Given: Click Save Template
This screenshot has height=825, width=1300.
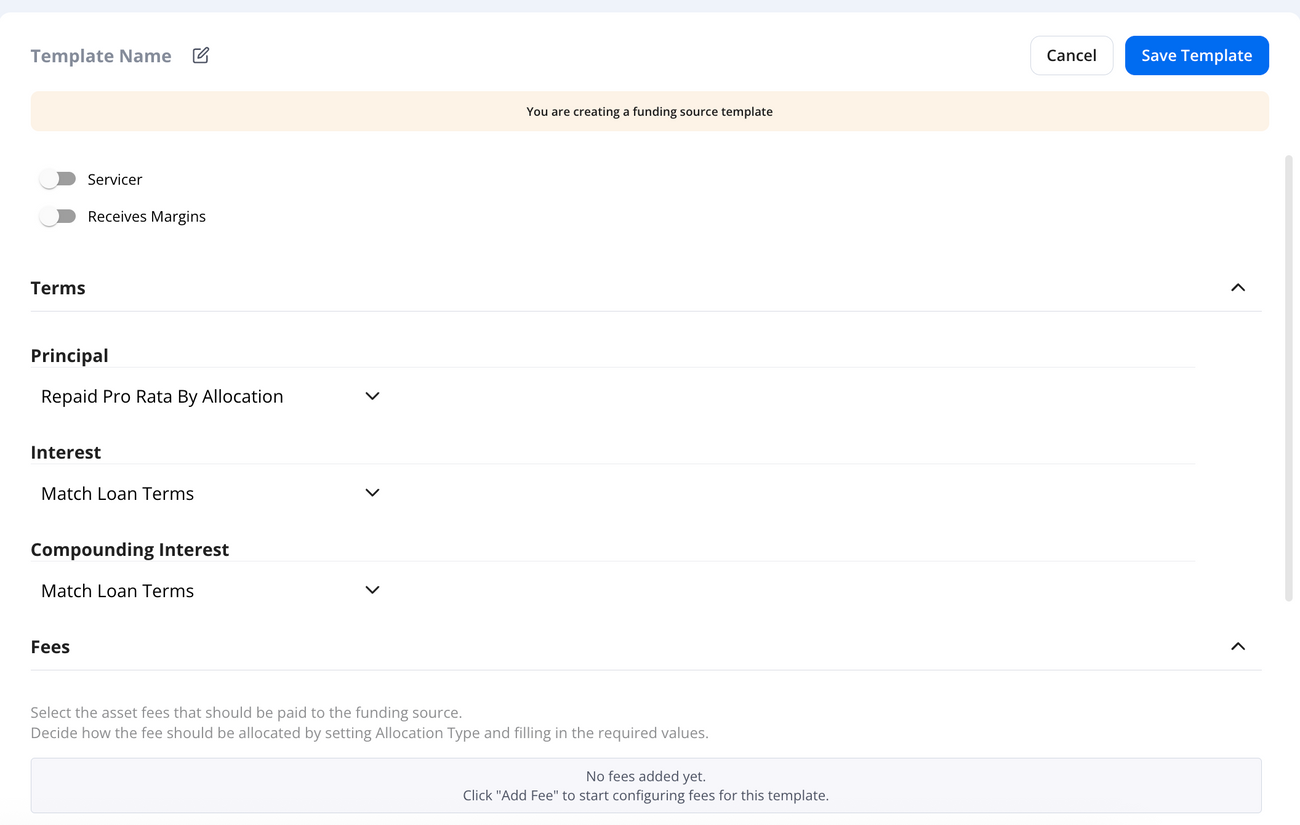Looking at the screenshot, I should [x=1196, y=55].
